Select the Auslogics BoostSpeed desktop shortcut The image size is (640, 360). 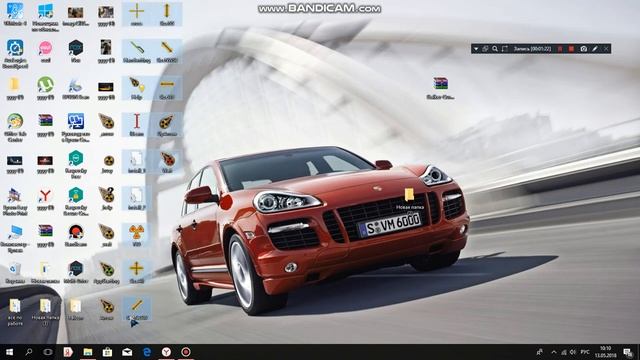coord(15,54)
